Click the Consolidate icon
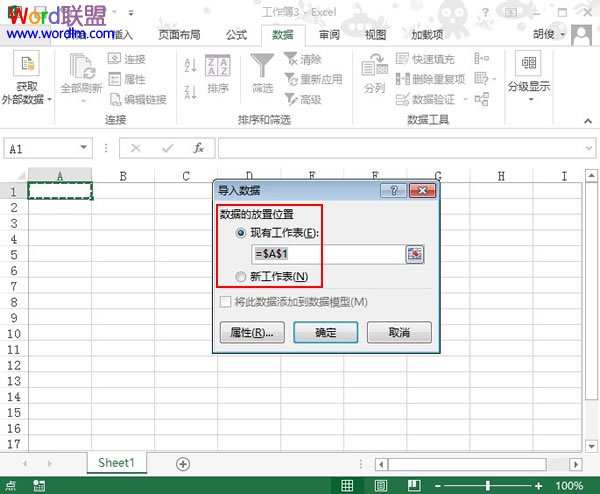This screenshot has width=600, height=494. pyautogui.click(x=481, y=59)
